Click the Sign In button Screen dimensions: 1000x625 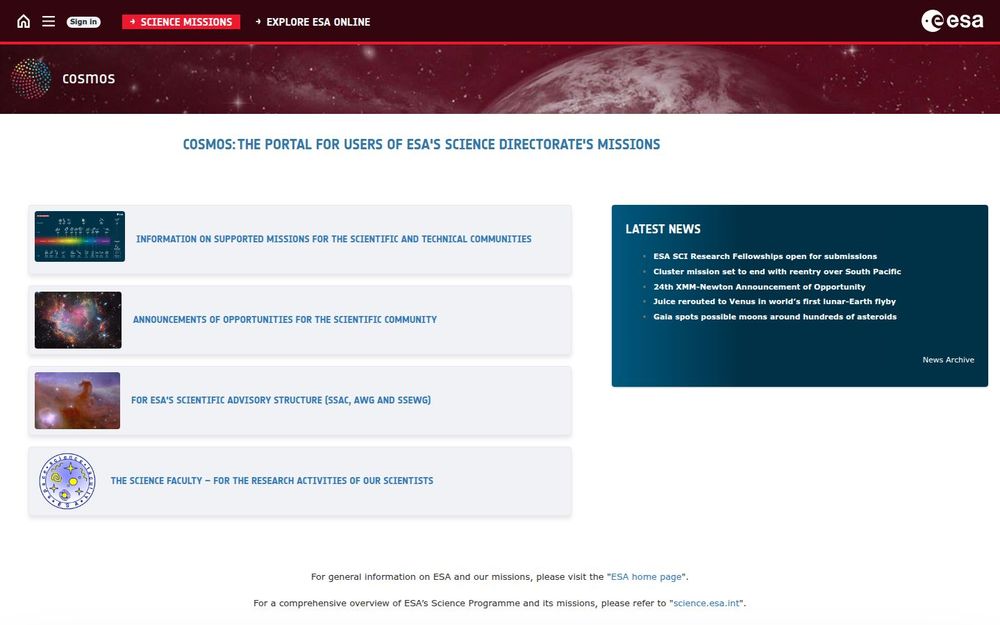tap(84, 22)
